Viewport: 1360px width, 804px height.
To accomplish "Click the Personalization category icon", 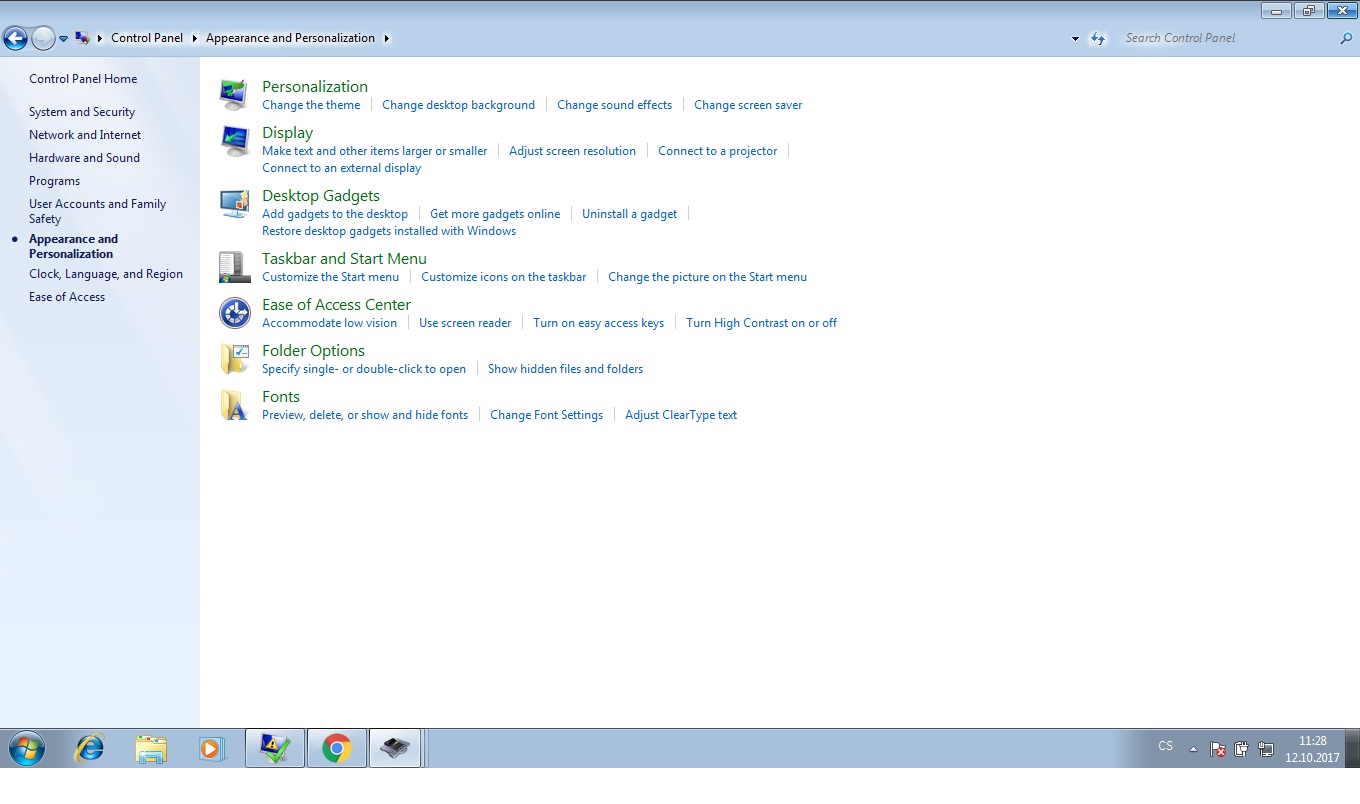I will point(234,95).
